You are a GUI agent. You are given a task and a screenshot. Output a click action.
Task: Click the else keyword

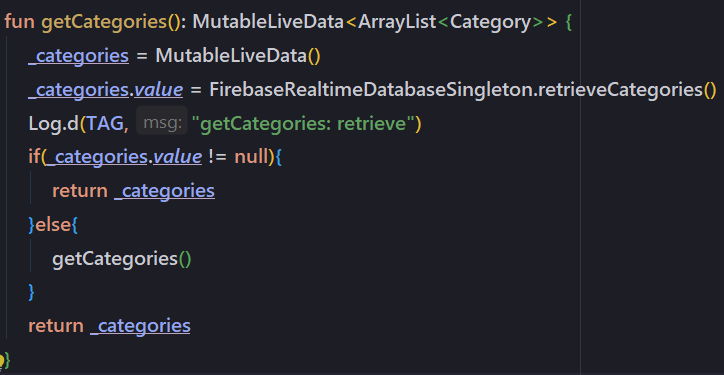[x=54, y=225]
